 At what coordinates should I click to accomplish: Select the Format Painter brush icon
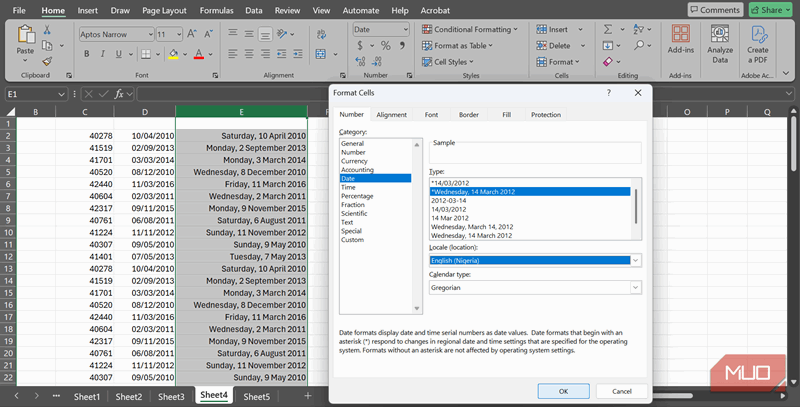point(47,61)
